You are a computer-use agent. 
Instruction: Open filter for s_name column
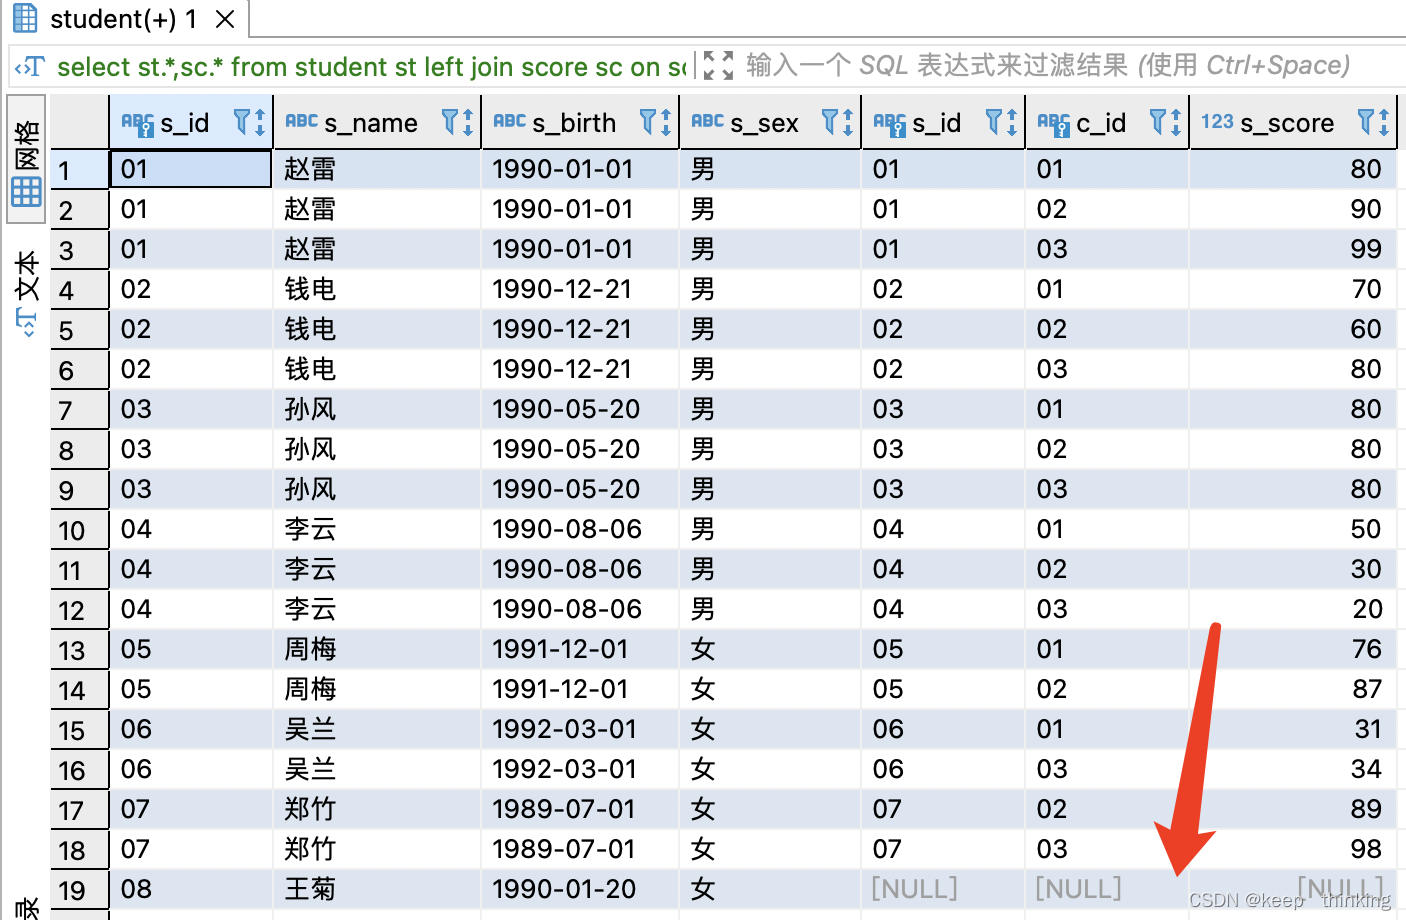451,122
